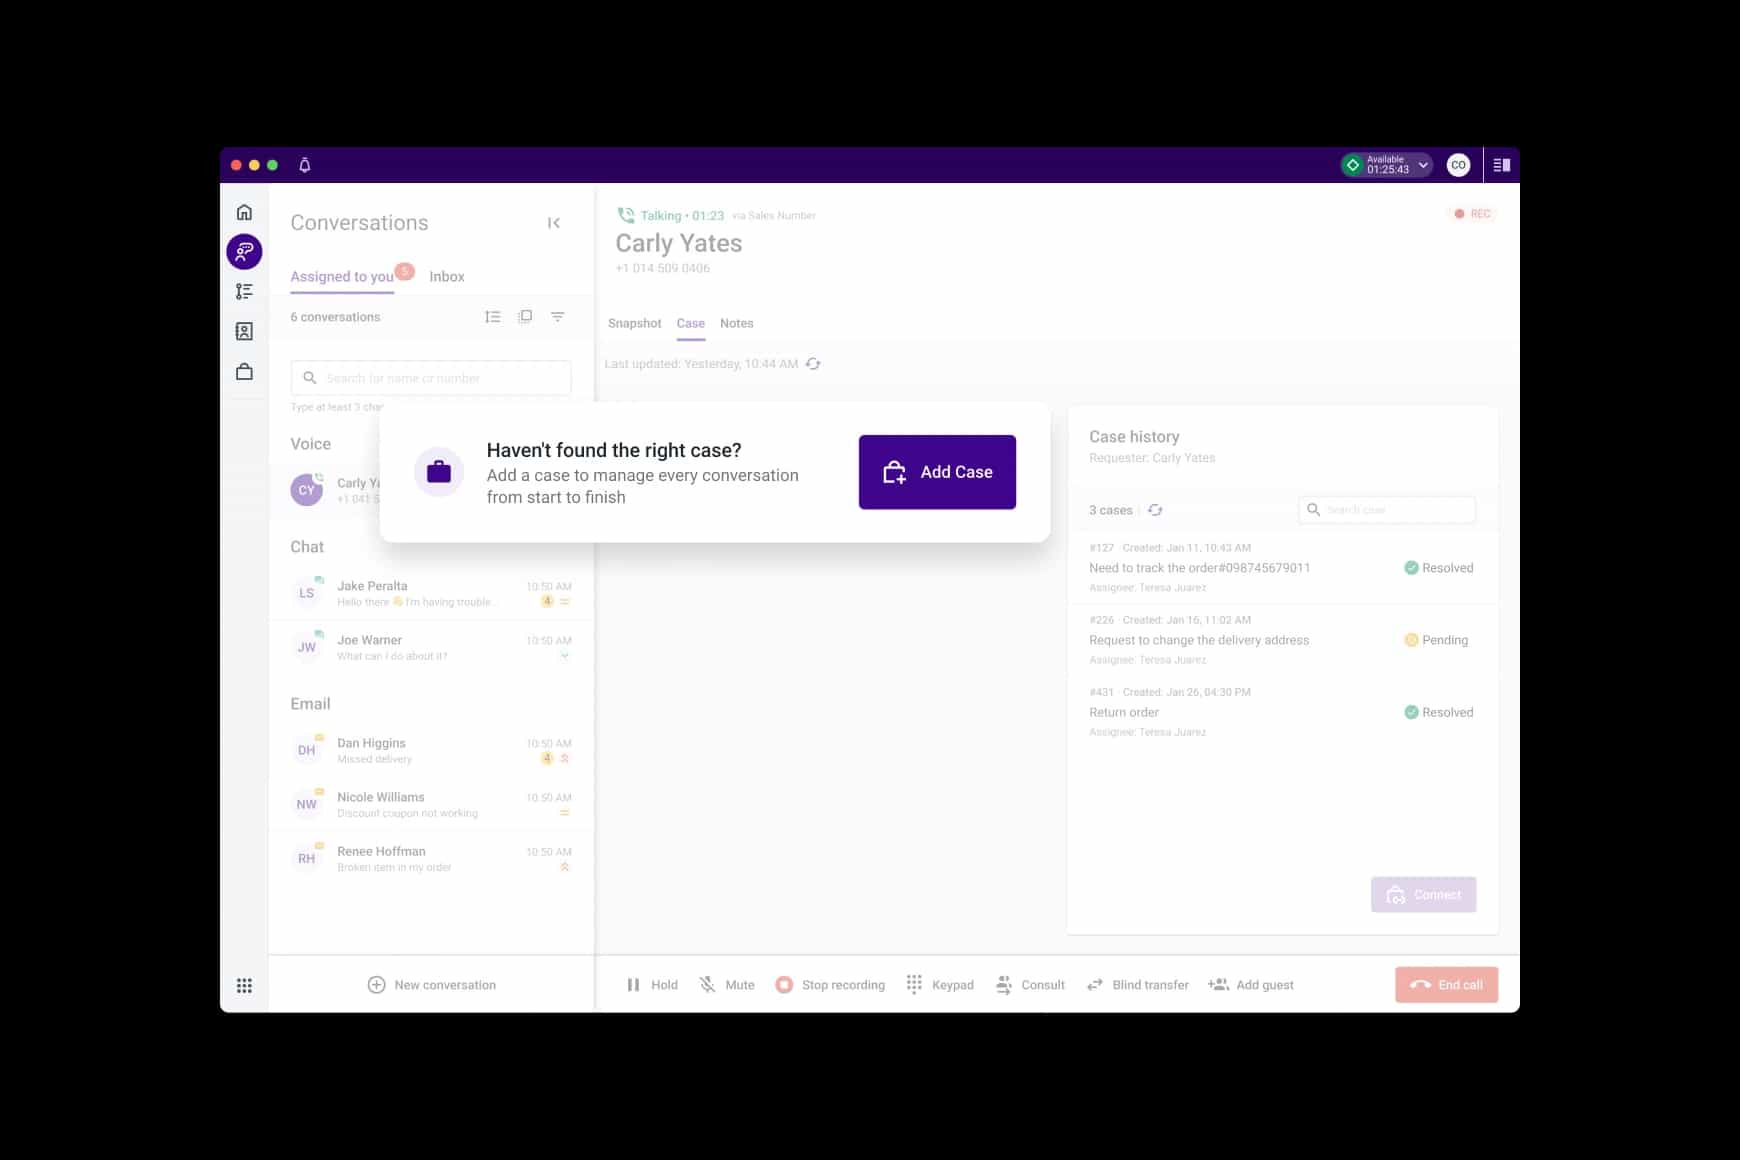The height and width of the screenshot is (1160, 1740).
Task: Switch to the Snapshot tab
Action: [x=634, y=323]
